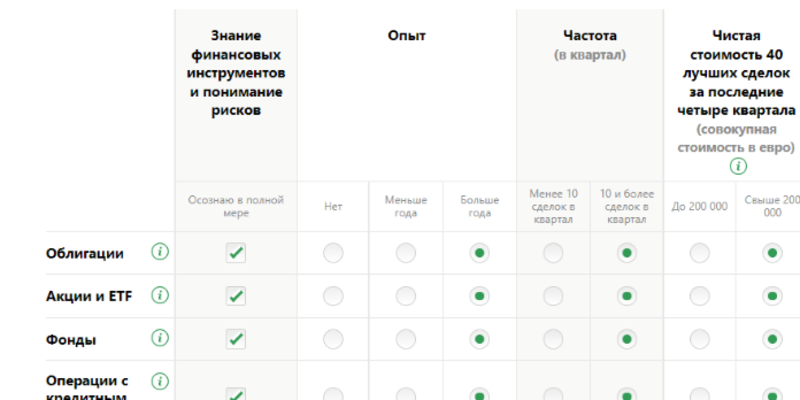
Task: Click info icon beside Операции с кредитным
Action: (x=160, y=382)
